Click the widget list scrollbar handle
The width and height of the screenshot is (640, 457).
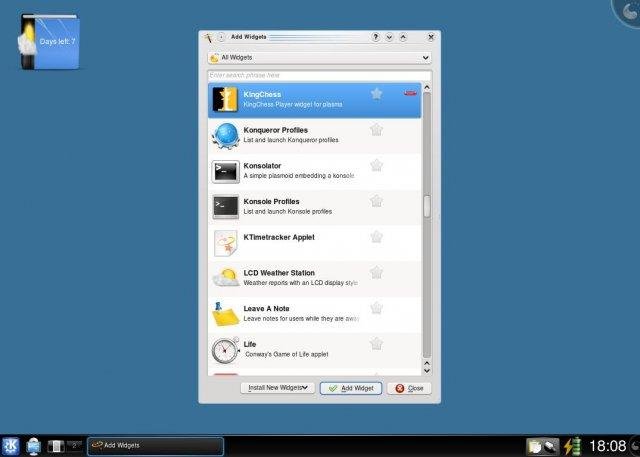[427, 206]
